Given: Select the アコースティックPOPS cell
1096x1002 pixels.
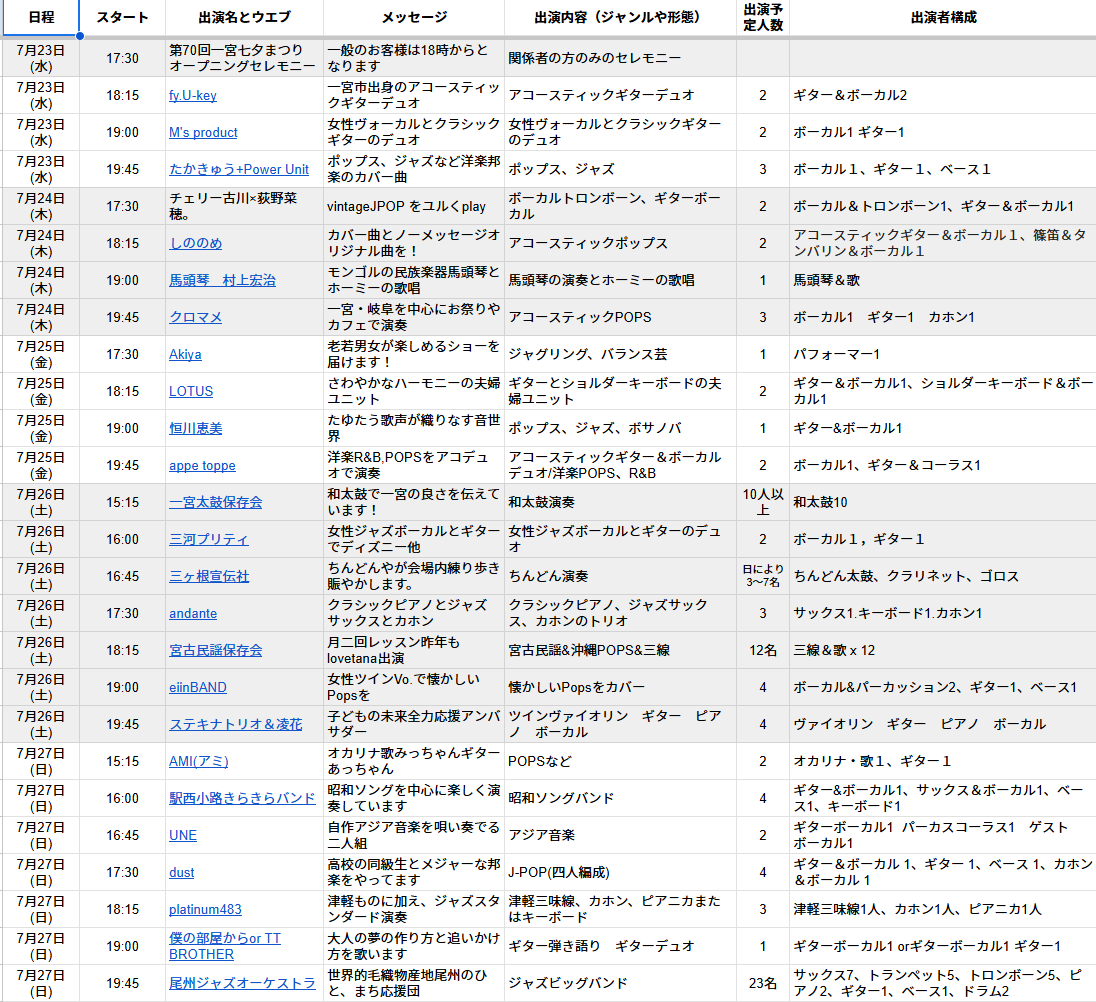Looking at the screenshot, I should (620, 317).
